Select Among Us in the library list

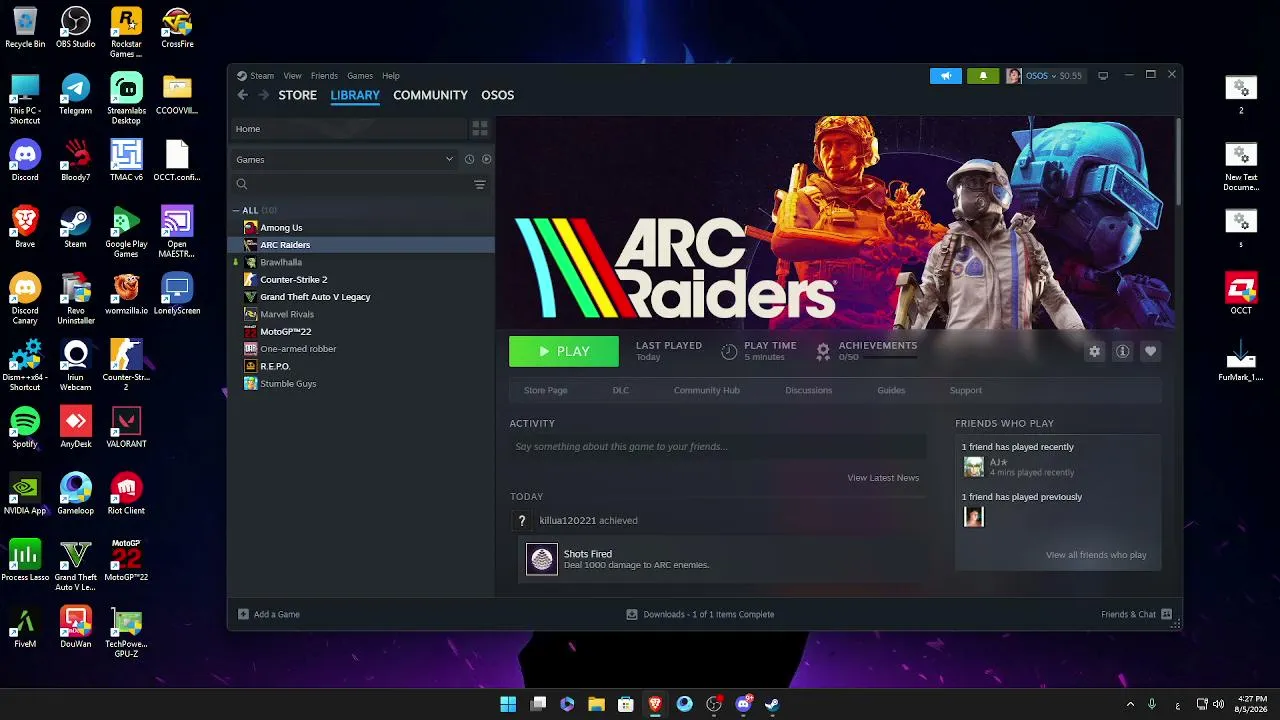pyautogui.click(x=363, y=228)
